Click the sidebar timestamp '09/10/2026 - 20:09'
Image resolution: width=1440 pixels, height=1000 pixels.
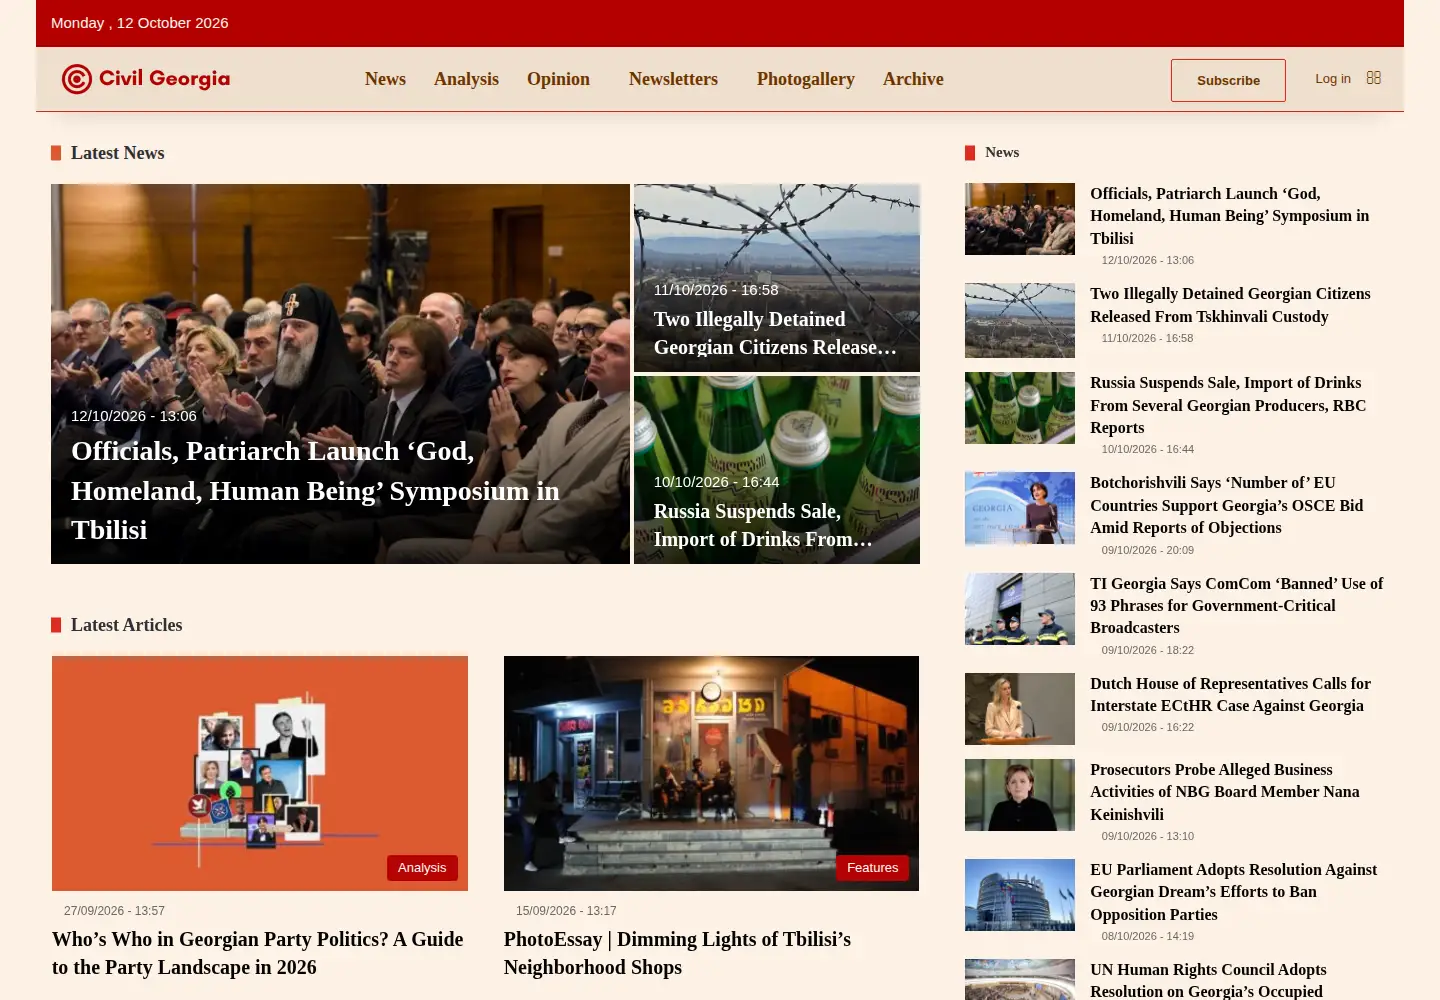(1147, 550)
